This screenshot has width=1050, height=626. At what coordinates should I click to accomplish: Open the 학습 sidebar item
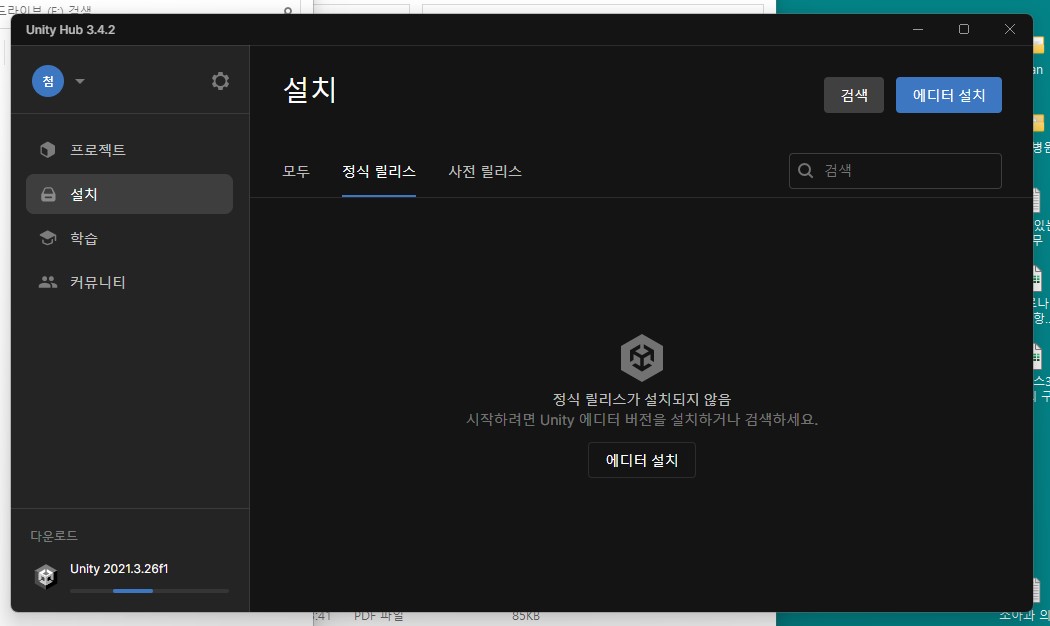coord(129,238)
